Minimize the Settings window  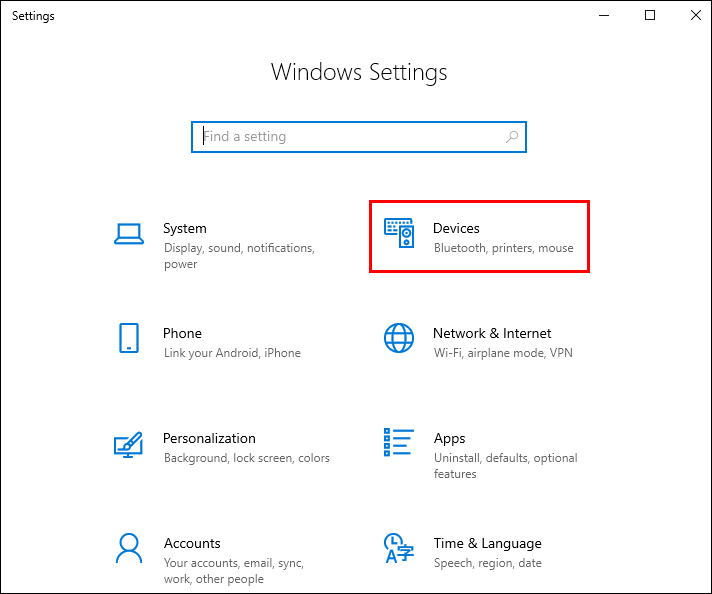point(604,15)
